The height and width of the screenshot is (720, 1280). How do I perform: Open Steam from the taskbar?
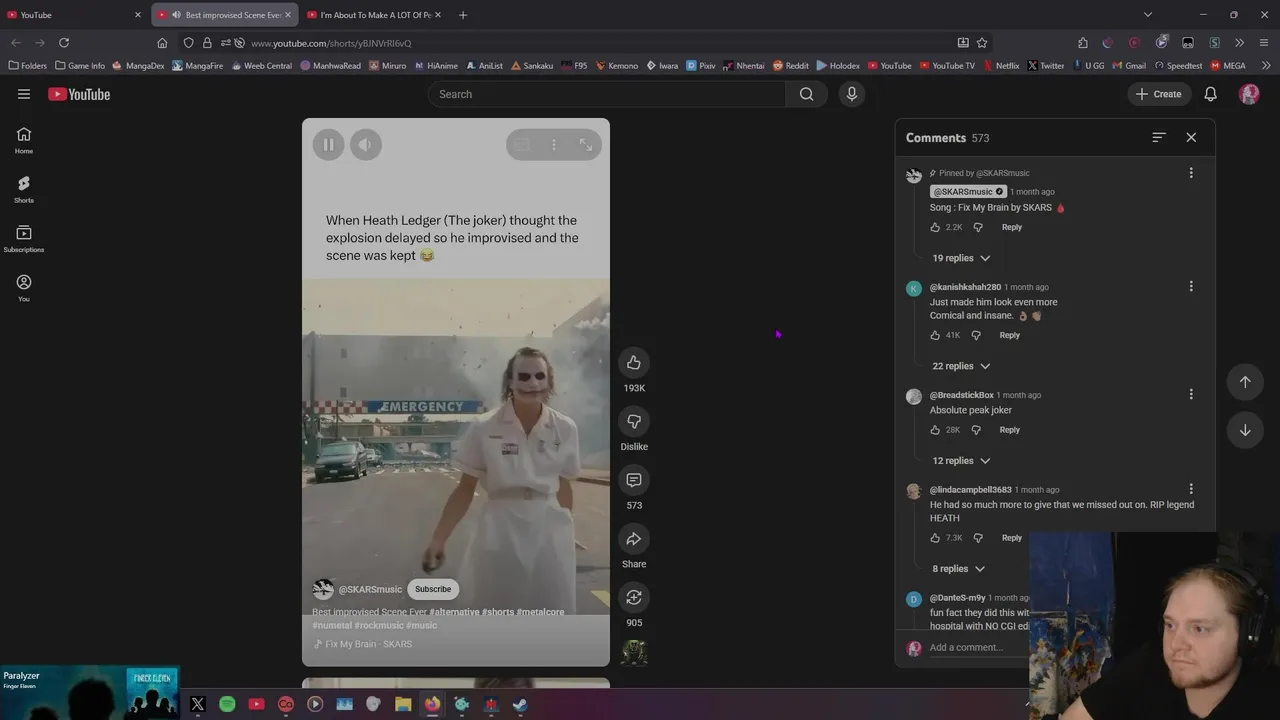point(520,704)
